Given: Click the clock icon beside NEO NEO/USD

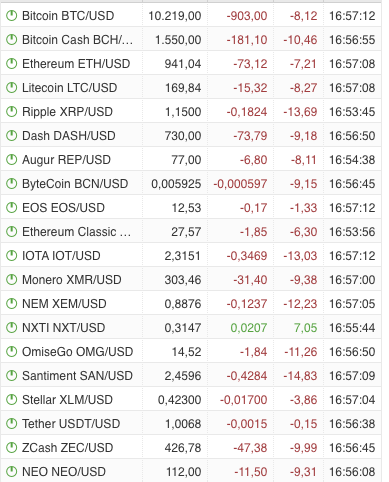Looking at the screenshot, I should [x=12, y=472].
